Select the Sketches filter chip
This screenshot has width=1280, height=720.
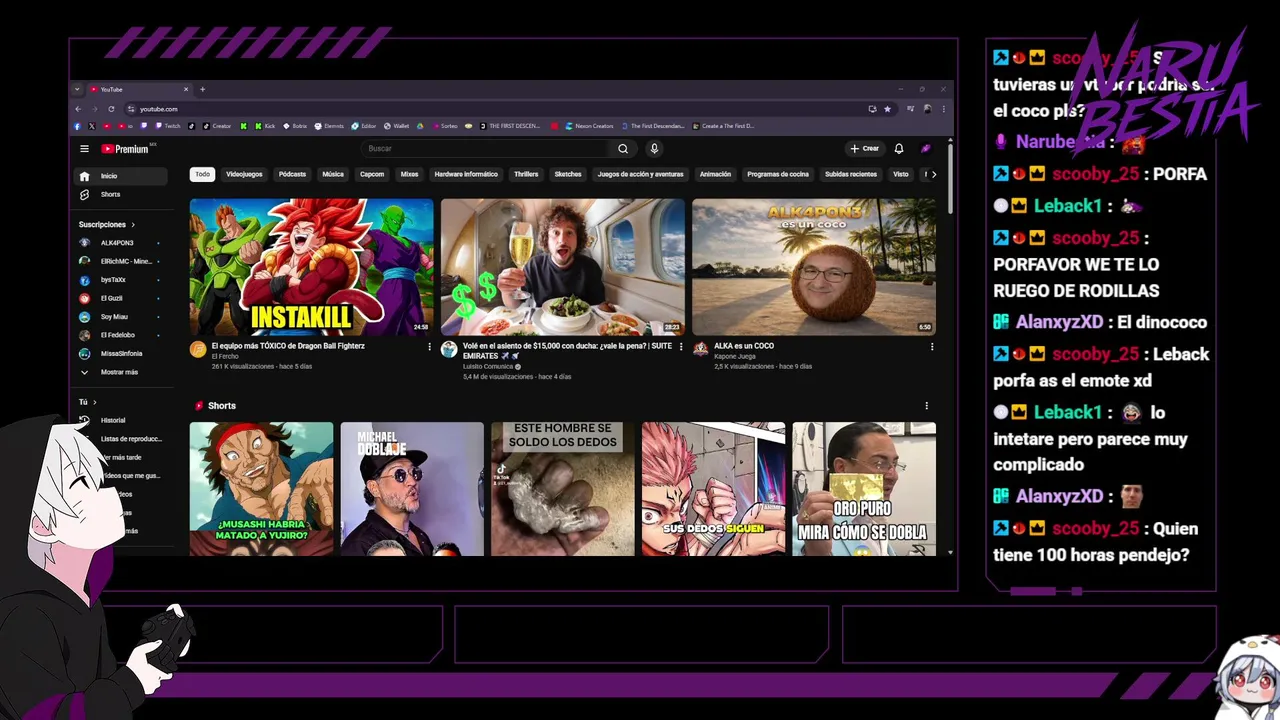568,174
